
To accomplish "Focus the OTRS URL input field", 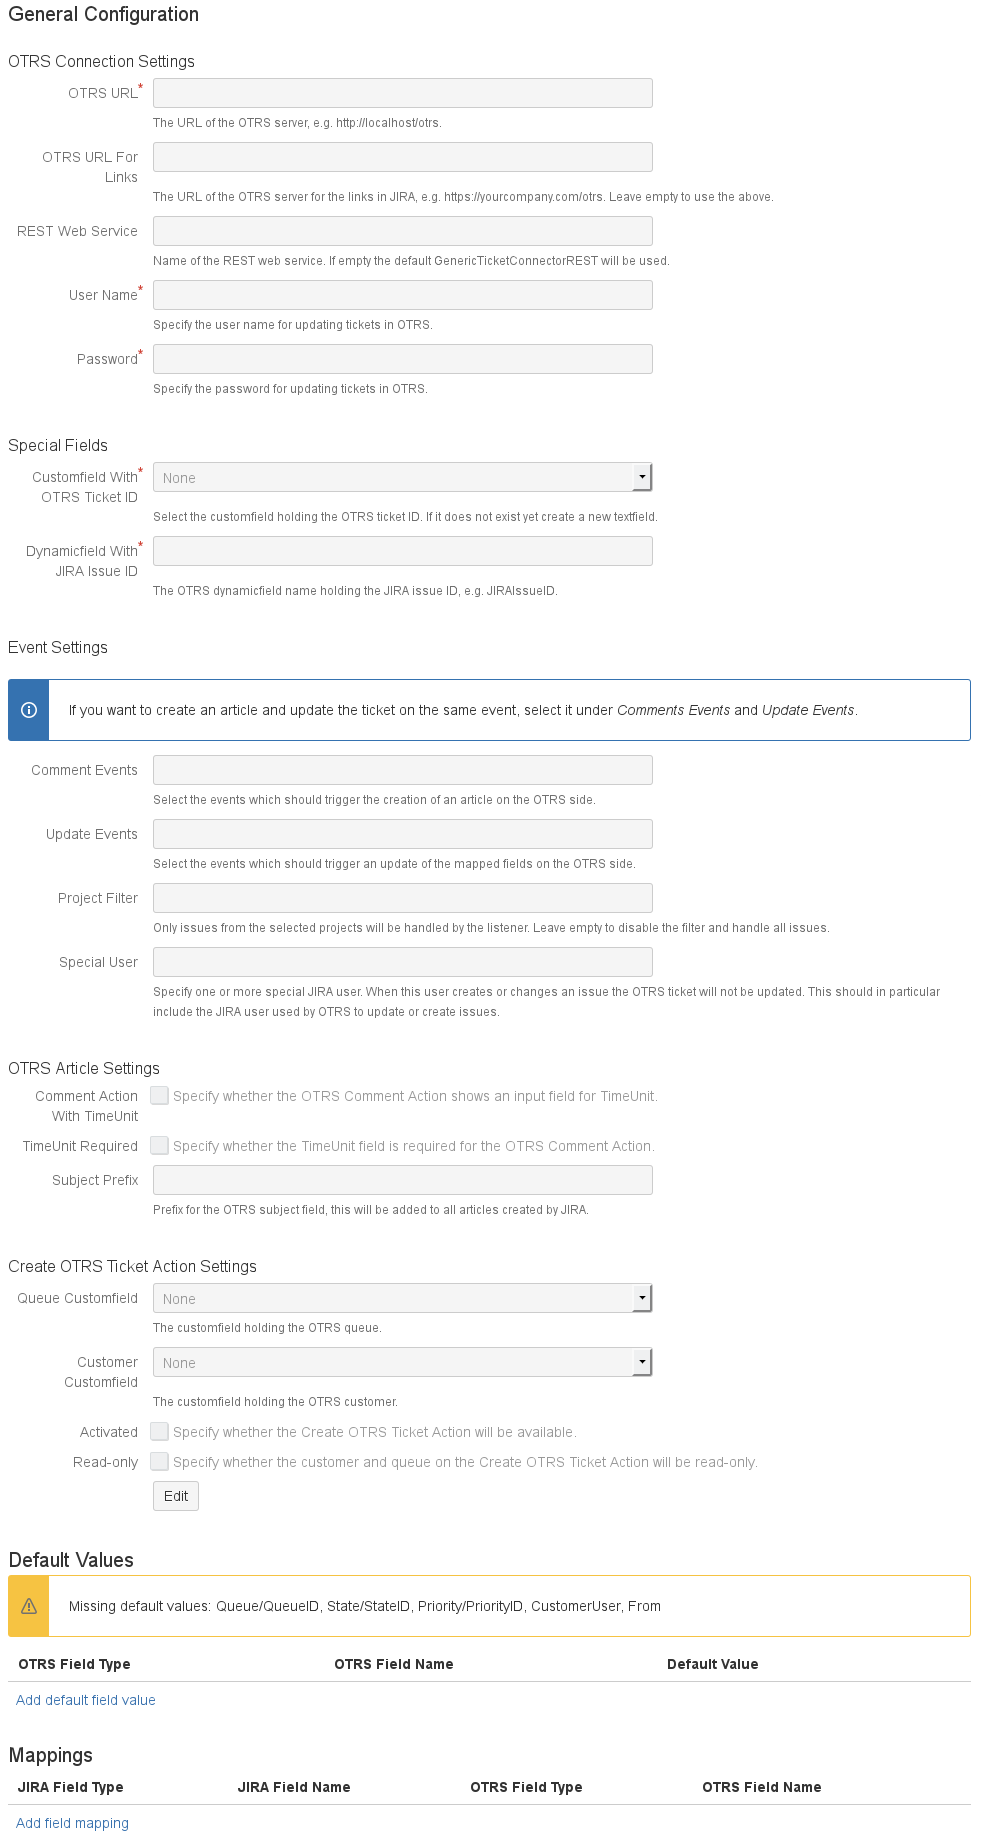I will (x=402, y=94).
